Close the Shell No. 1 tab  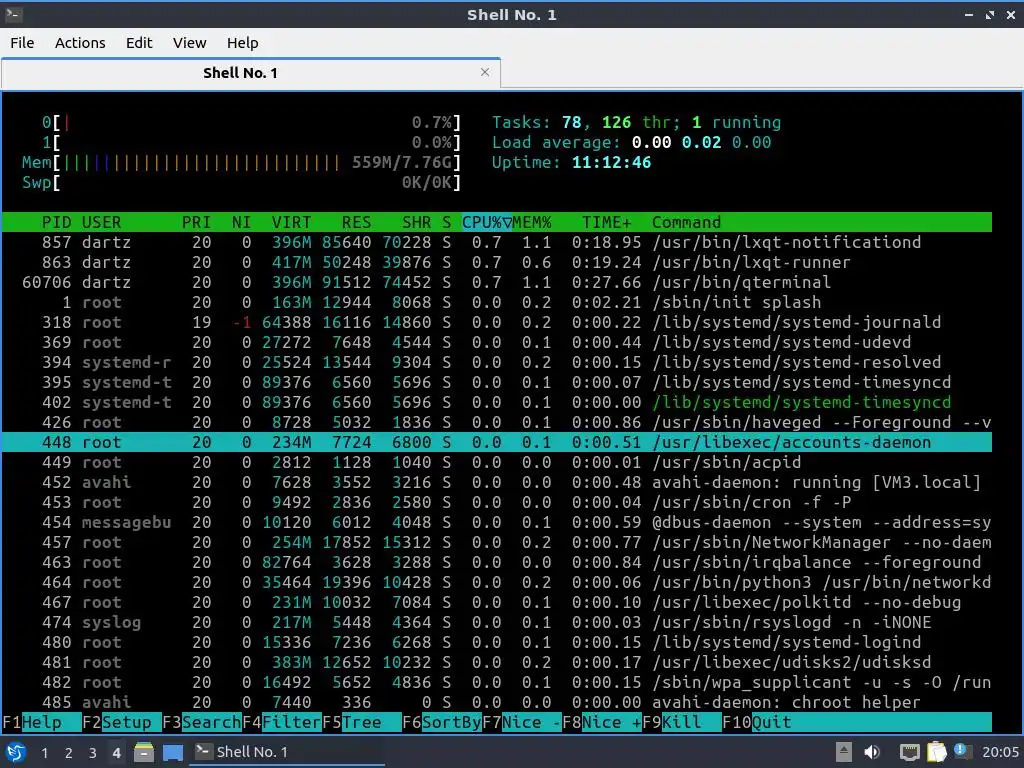click(485, 72)
